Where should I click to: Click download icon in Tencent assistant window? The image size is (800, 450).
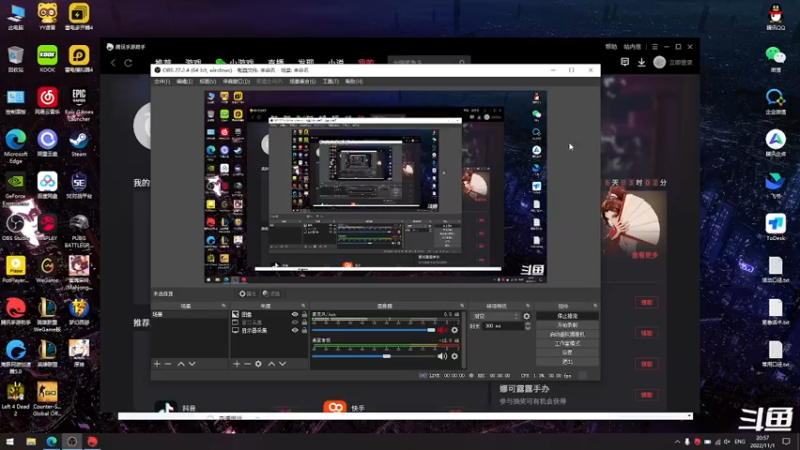tap(641, 62)
